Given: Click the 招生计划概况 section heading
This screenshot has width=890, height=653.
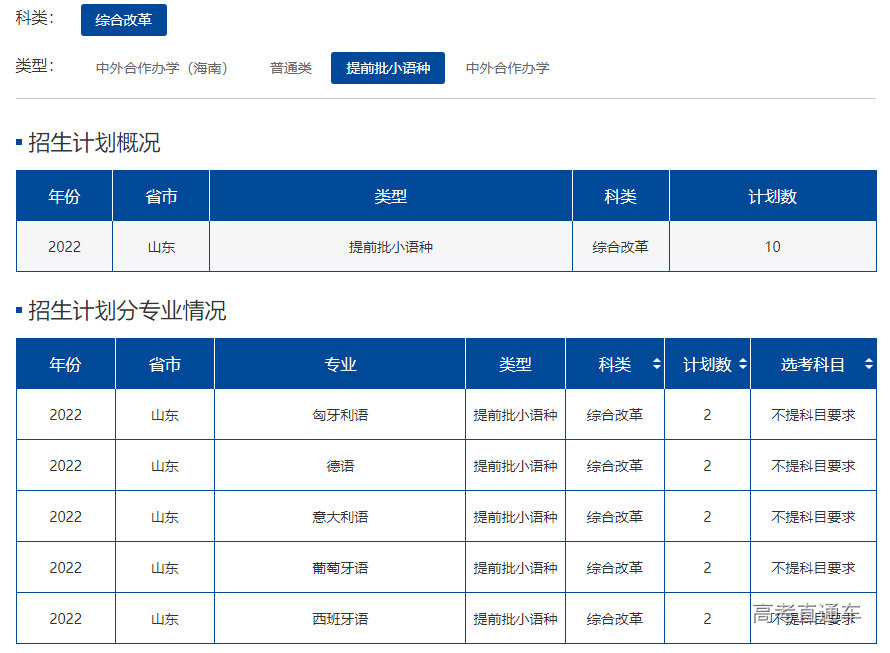Looking at the screenshot, I should point(94,143).
